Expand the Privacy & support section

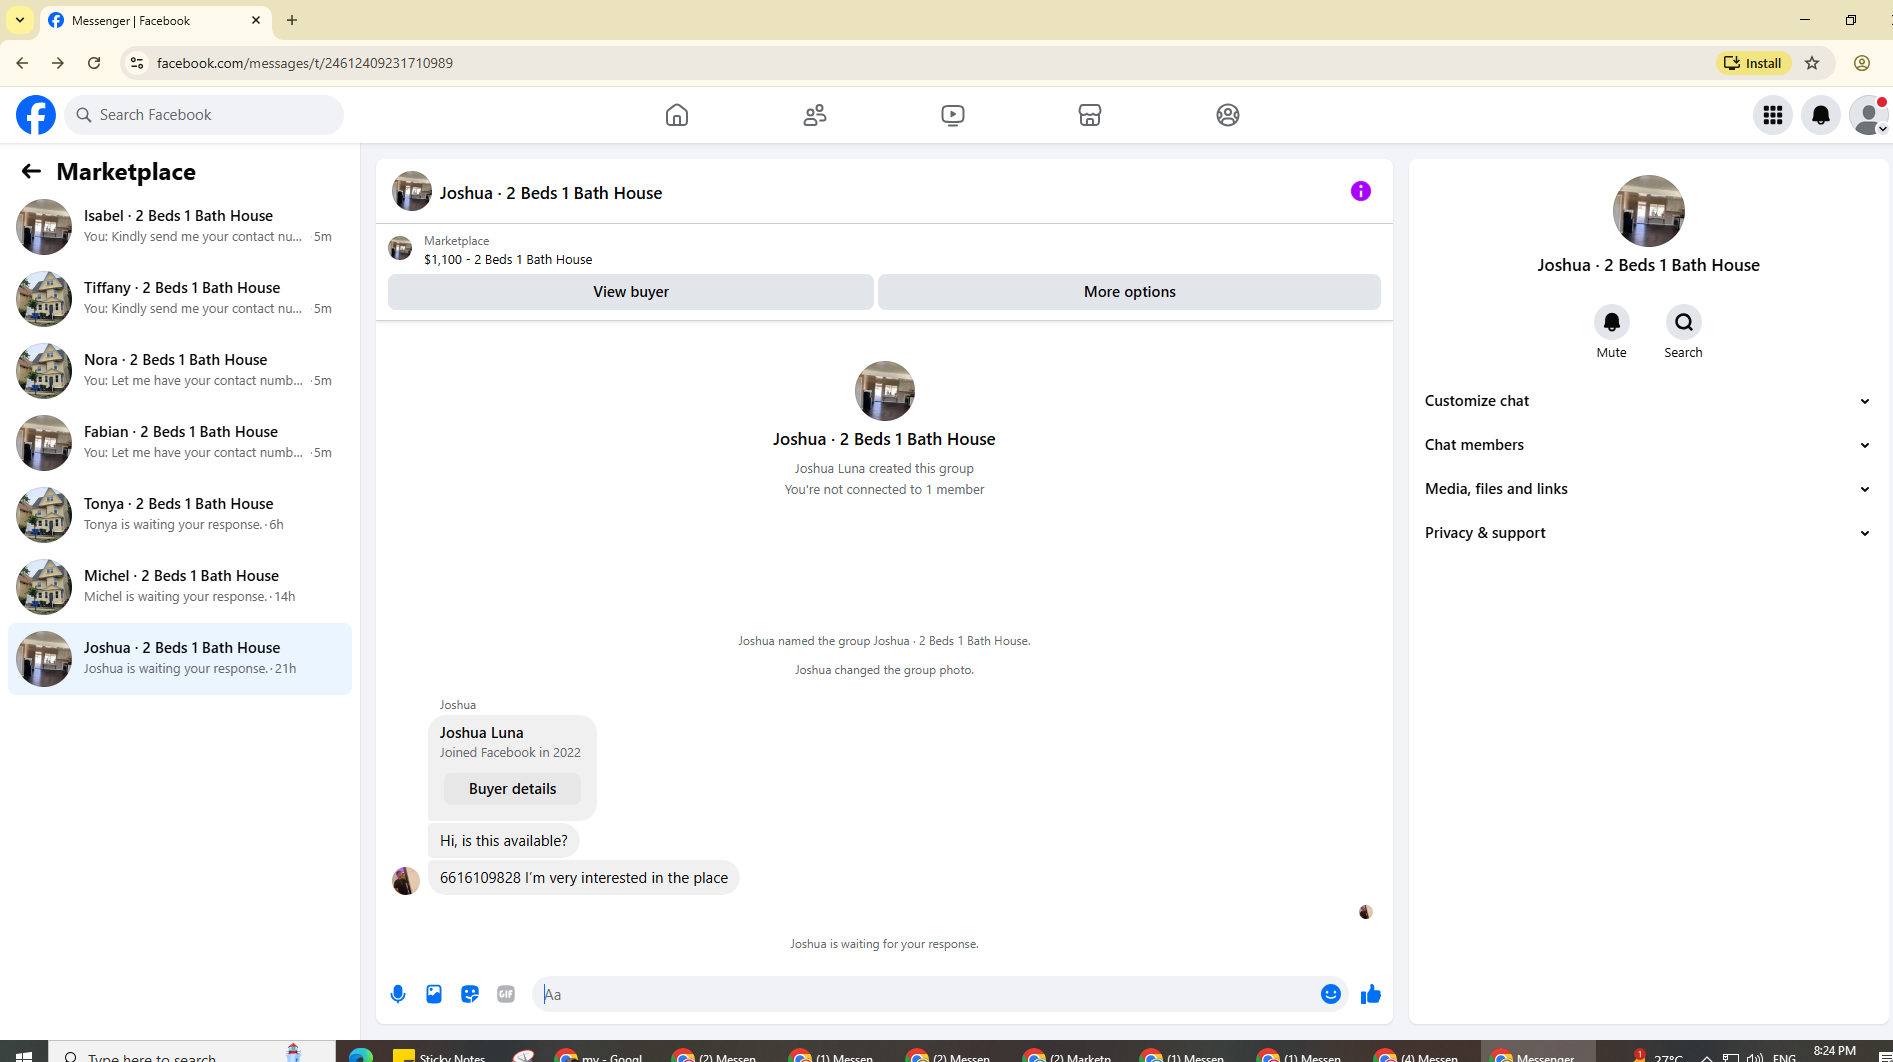coord(1648,533)
